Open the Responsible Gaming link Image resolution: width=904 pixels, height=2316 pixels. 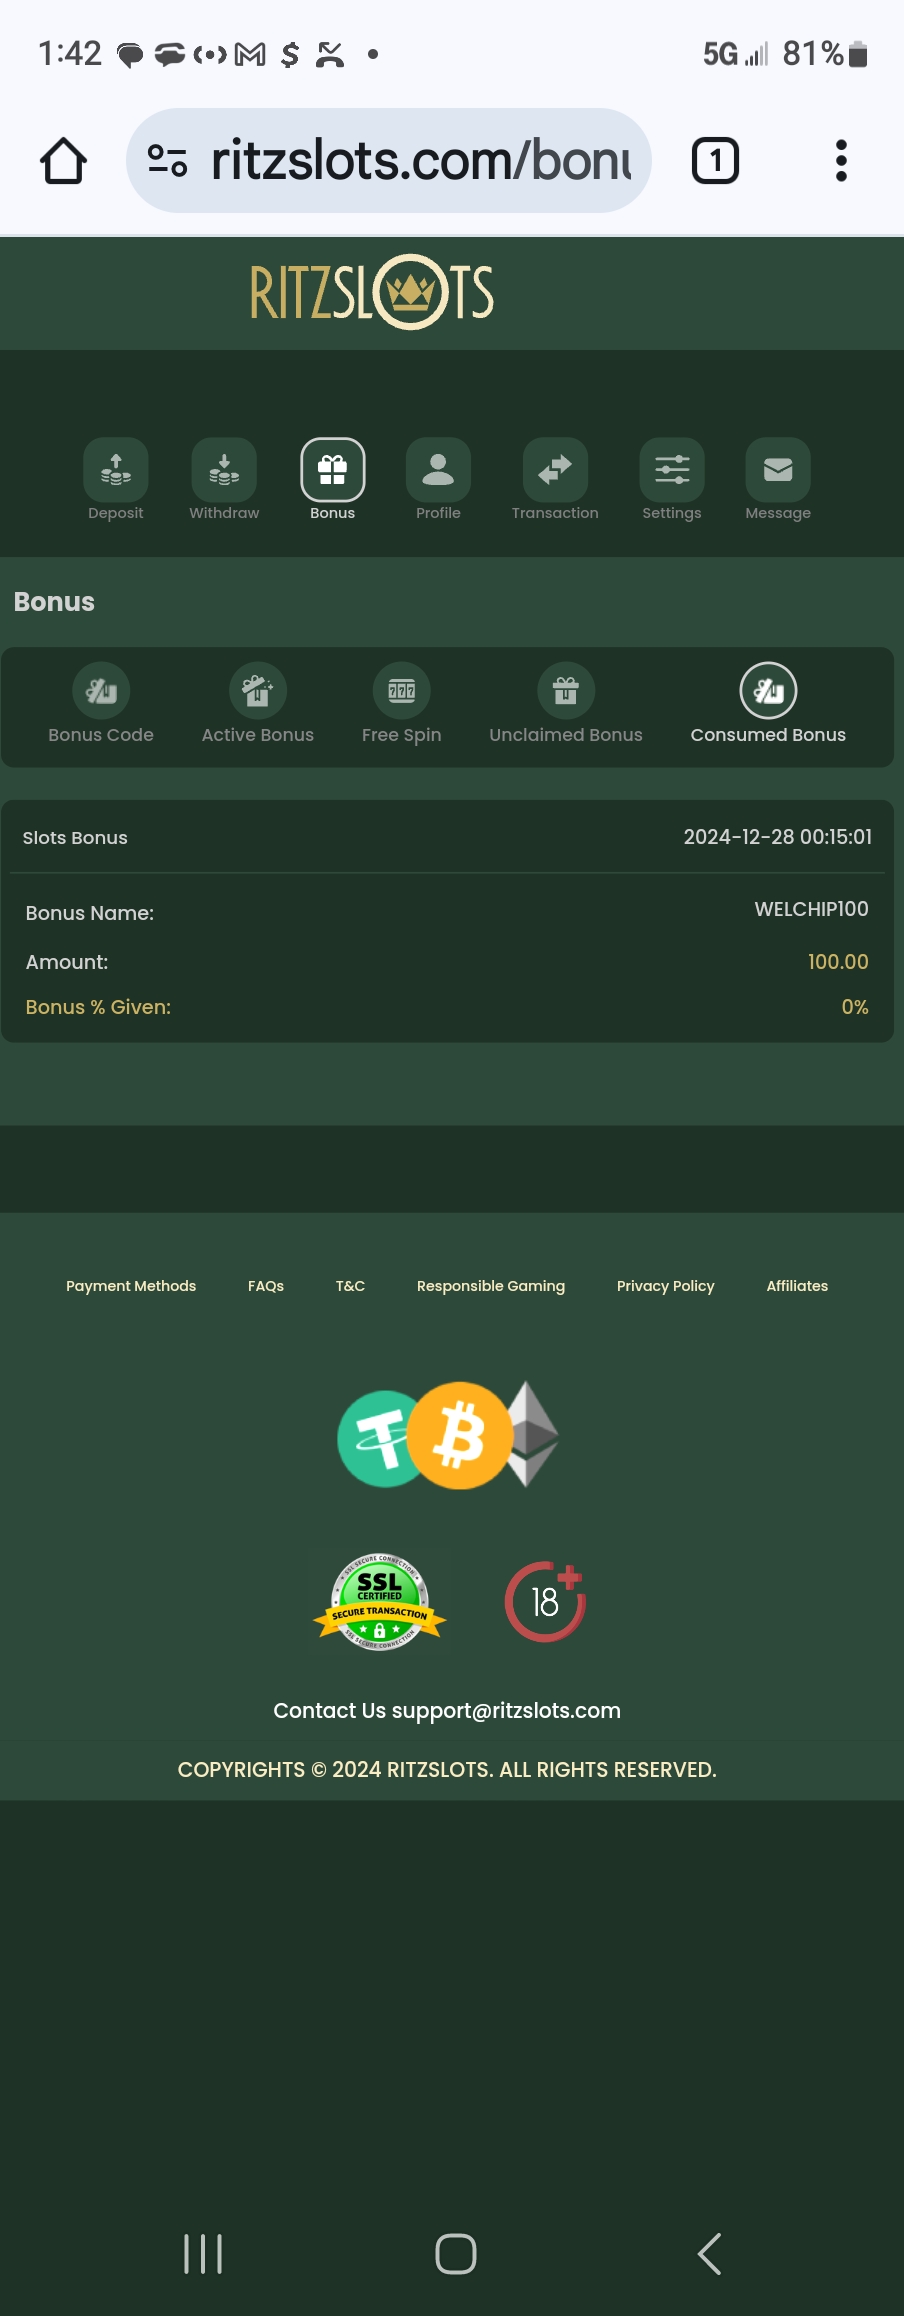[x=491, y=1286]
